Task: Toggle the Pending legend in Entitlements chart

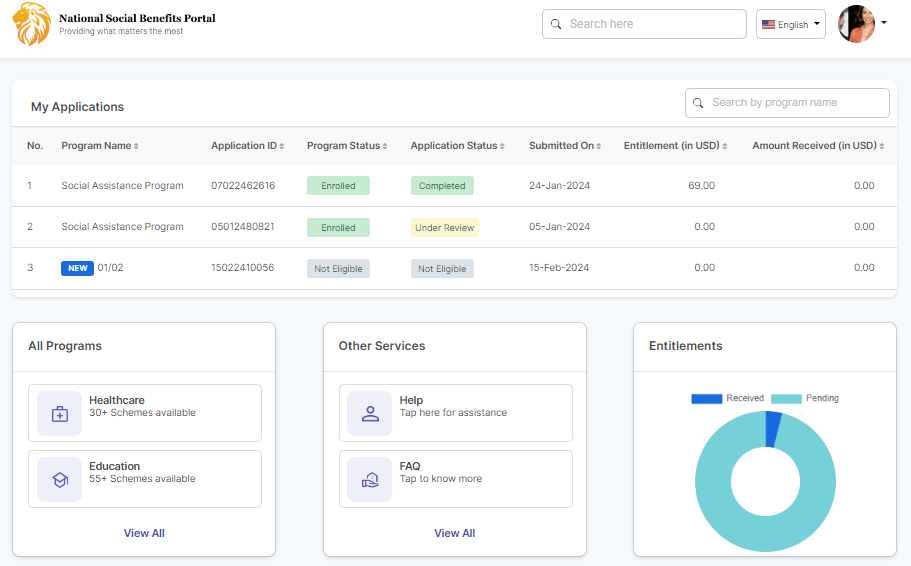Action: tap(805, 398)
